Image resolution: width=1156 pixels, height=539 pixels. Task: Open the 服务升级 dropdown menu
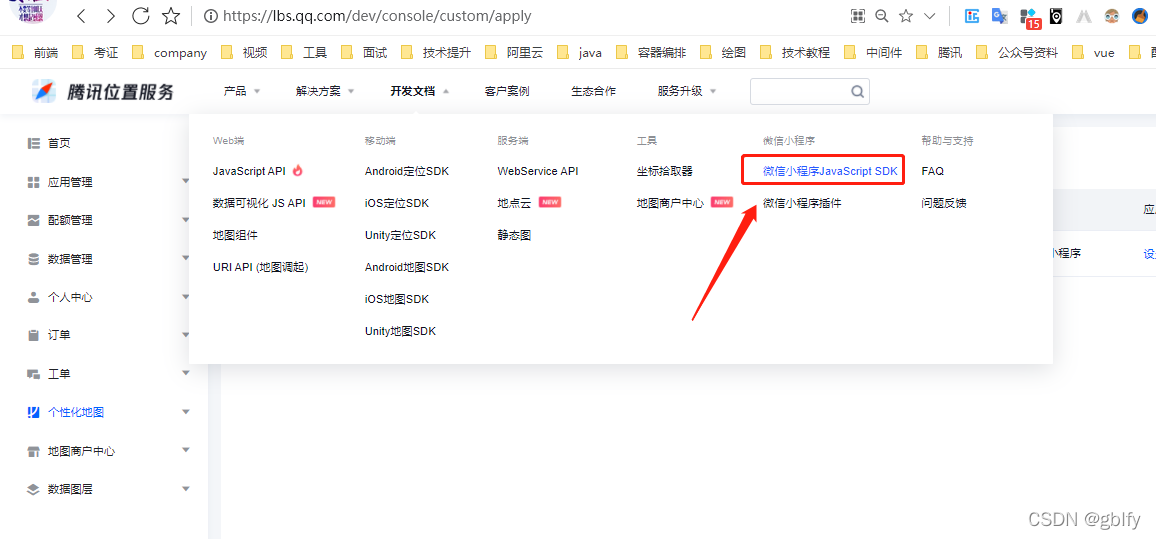click(687, 91)
